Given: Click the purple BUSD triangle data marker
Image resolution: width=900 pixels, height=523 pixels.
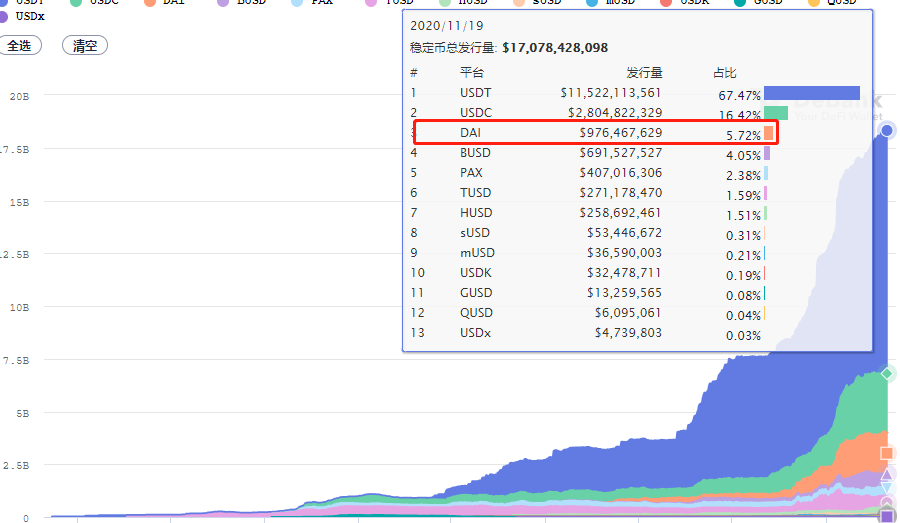Looking at the screenshot, I should tap(887, 474).
